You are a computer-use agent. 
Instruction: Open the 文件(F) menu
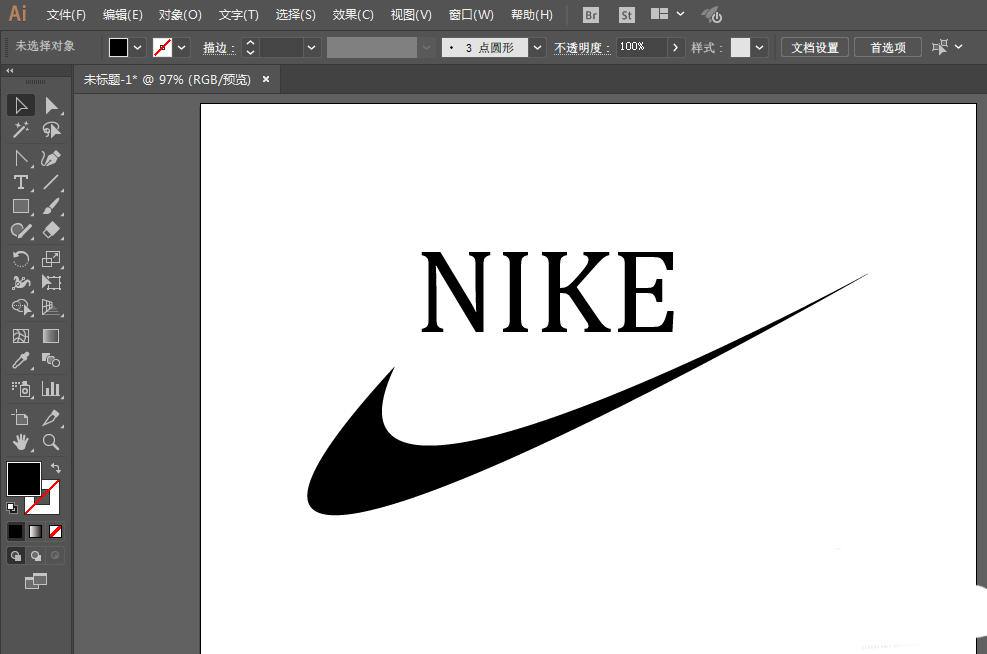[66, 14]
